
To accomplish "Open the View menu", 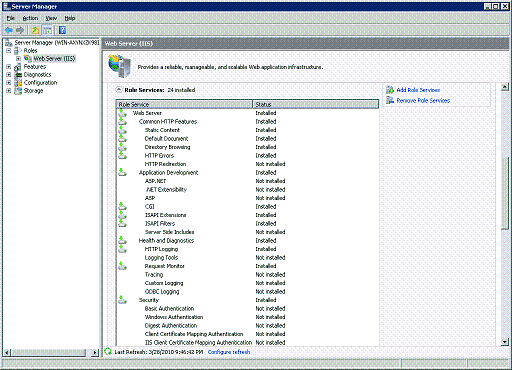I will pyautogui.click(x=51, y=18).
